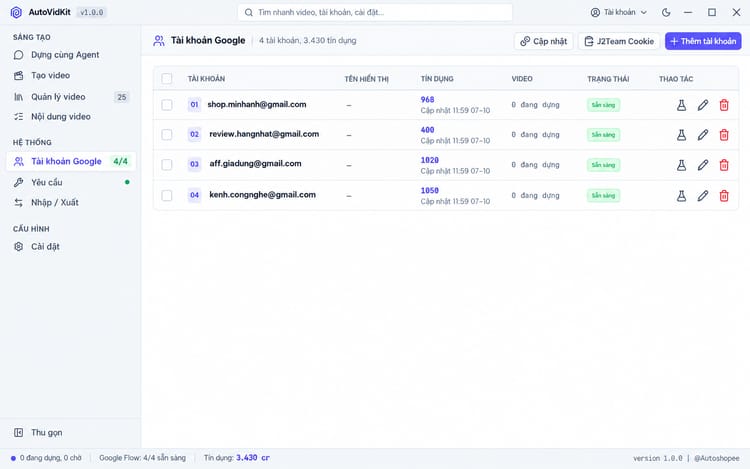
Task: Click the 4/4 badge on Tài khoản Google
Action: [121, 162]
